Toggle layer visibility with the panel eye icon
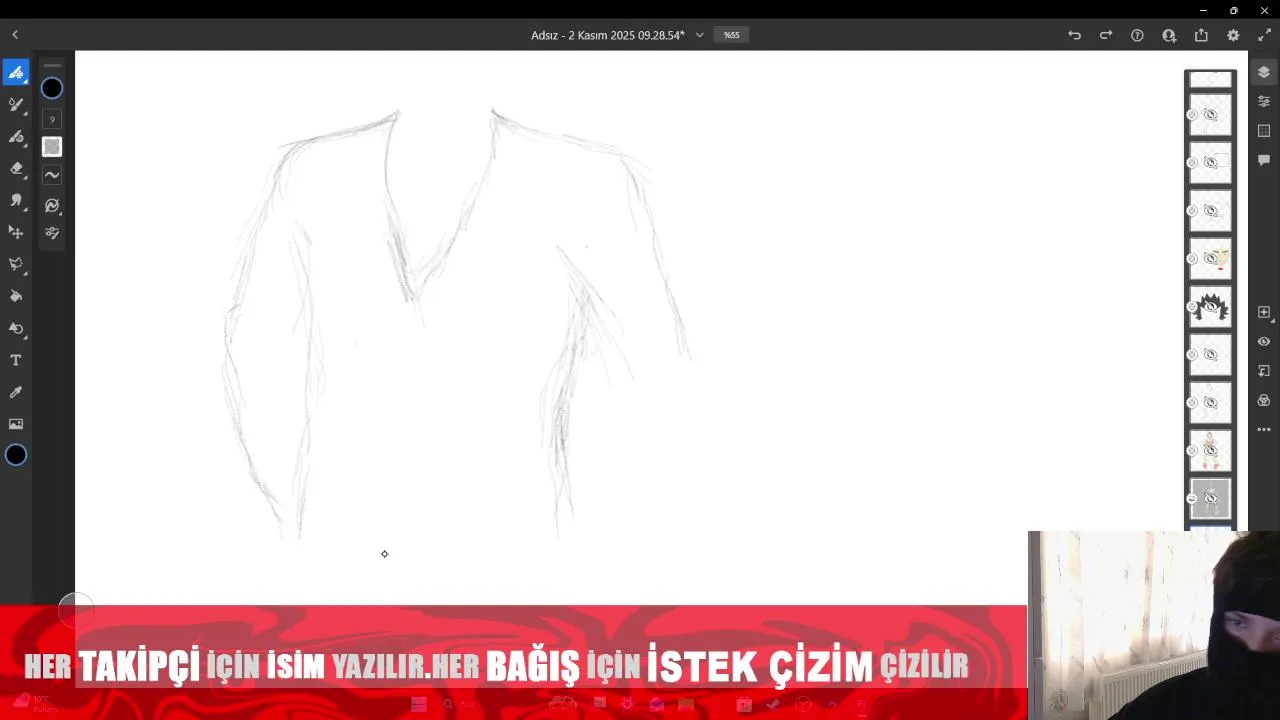1280x720 pixels. click(1264, 342)
